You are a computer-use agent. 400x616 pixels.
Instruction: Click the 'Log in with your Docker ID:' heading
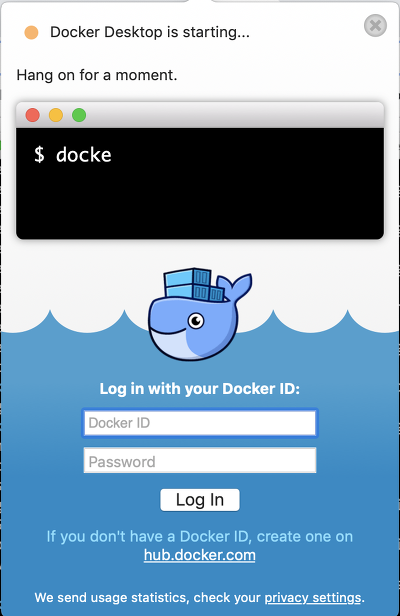pos(200,389)
